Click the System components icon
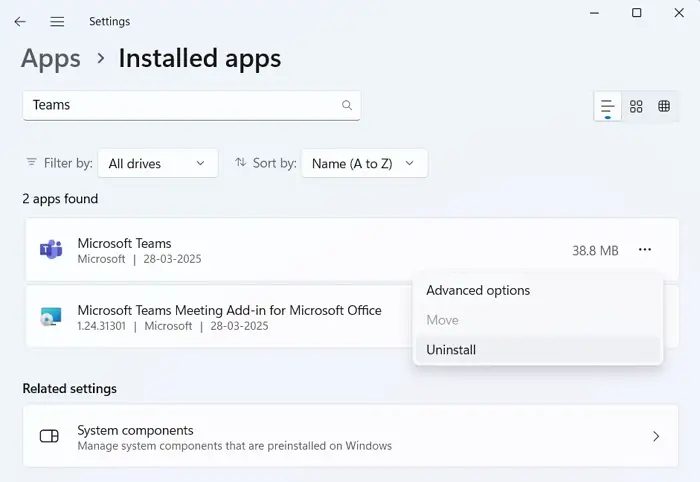The width and height of the screenshot is (700, 482). coord(49,437)
